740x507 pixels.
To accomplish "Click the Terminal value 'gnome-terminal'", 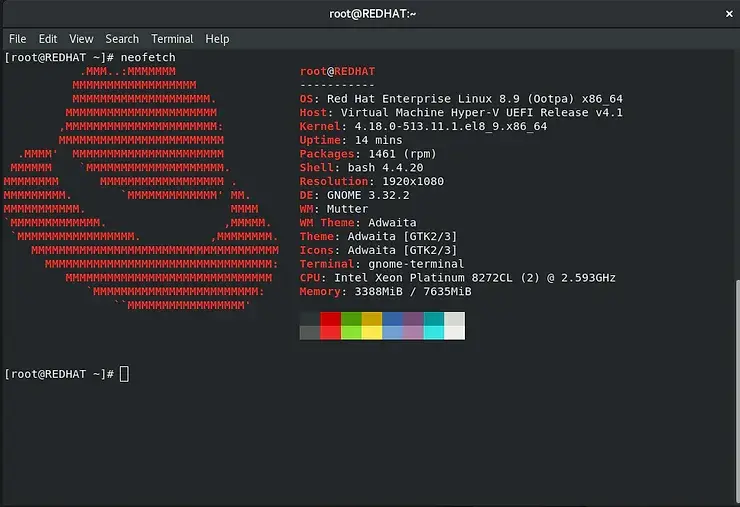I will (x=416, y=264).
